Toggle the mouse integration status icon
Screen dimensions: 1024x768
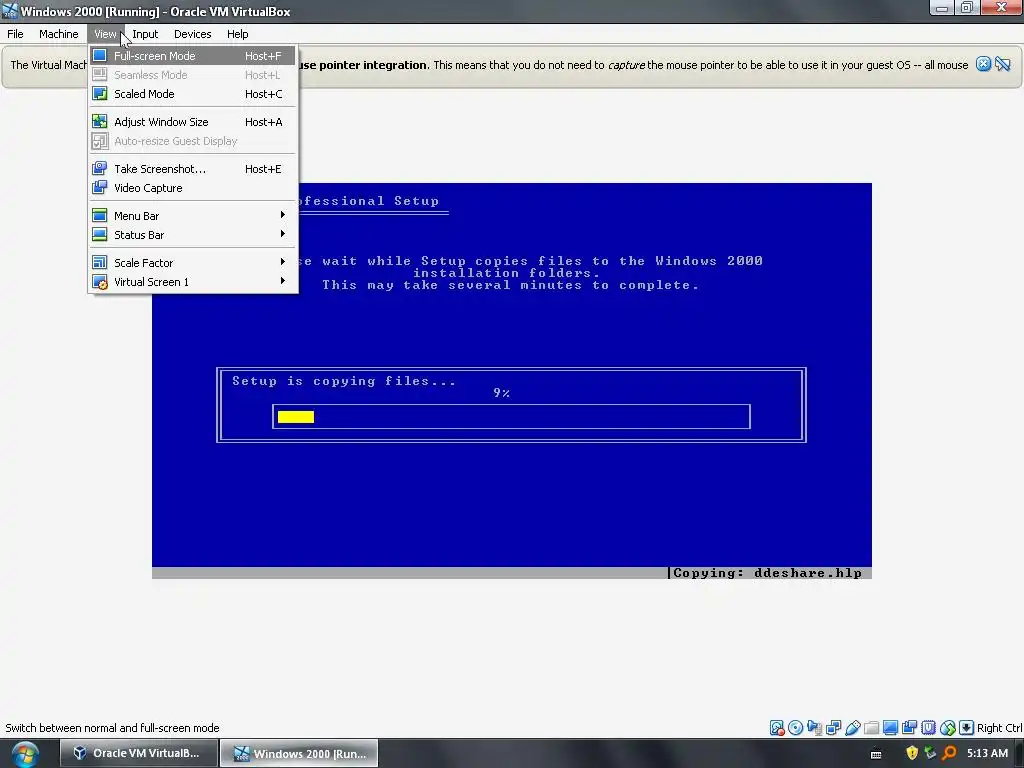[948, 728]
